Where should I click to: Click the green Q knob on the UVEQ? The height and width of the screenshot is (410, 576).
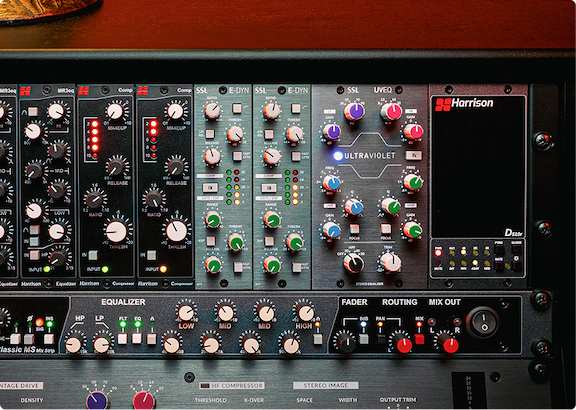click(391, 207)
